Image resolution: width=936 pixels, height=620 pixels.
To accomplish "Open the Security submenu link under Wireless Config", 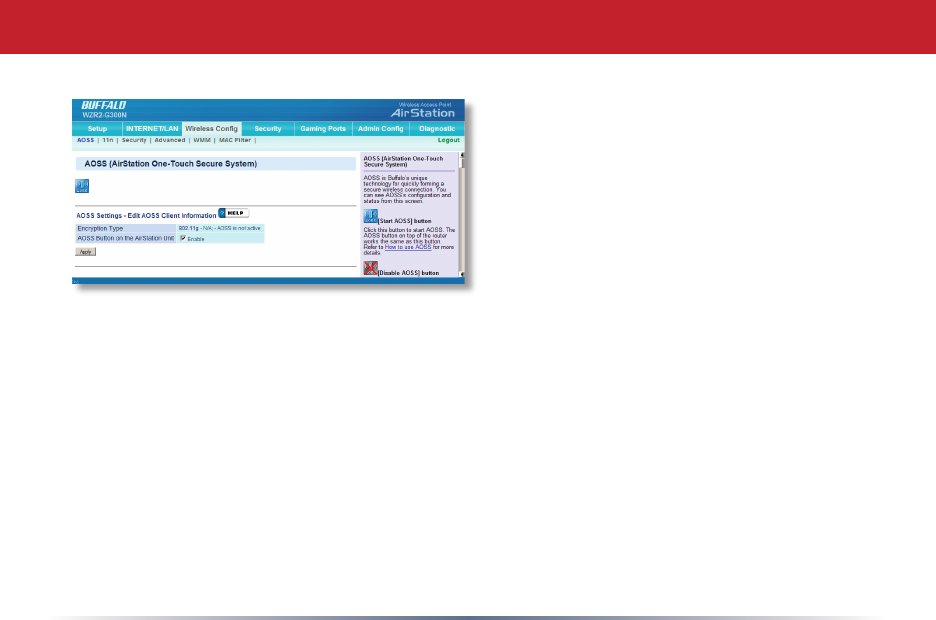I will [x=134, y=140].
